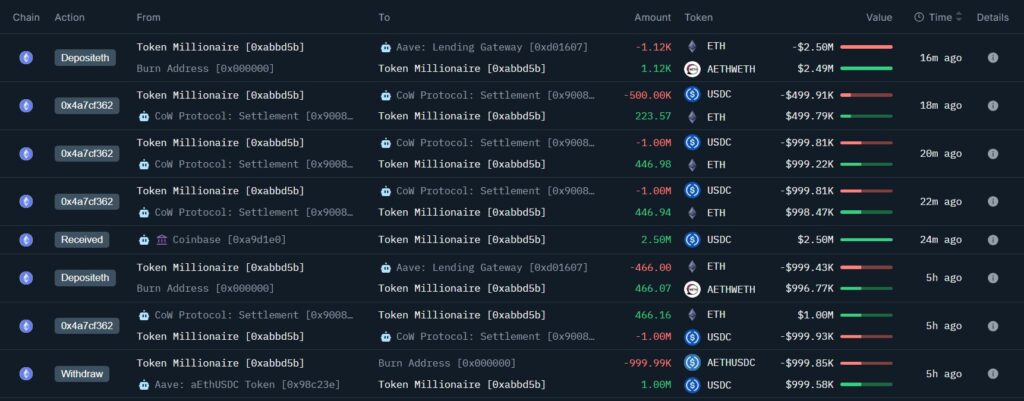Click the Token column header

point(699,18)
